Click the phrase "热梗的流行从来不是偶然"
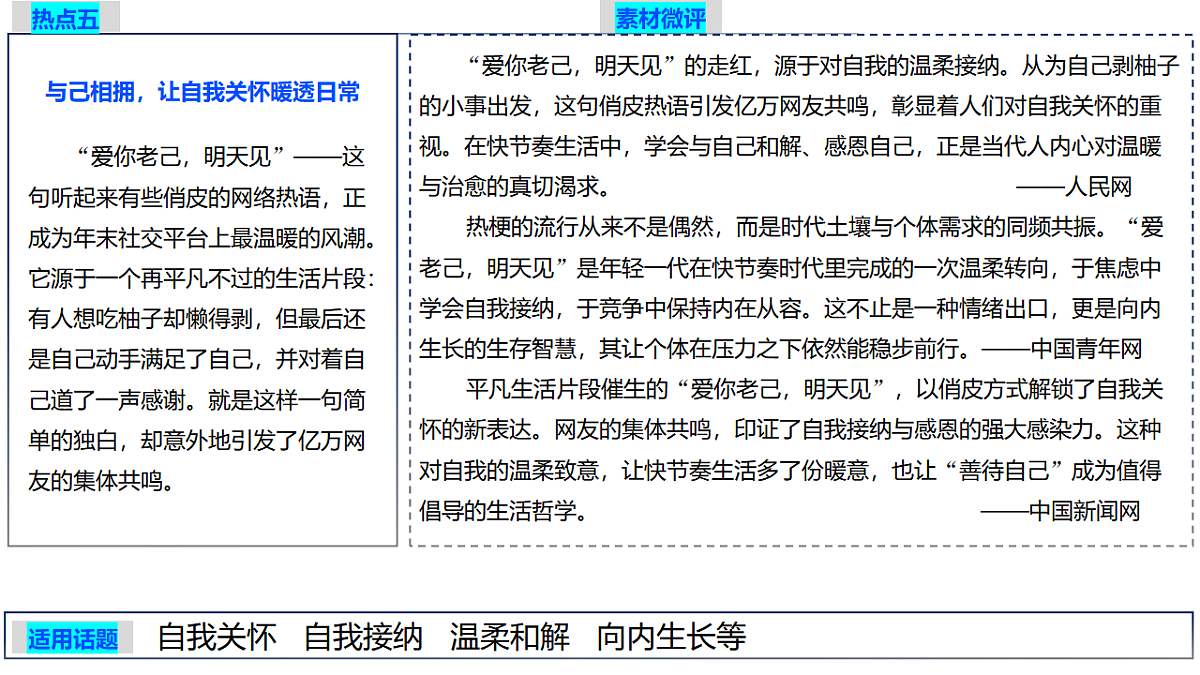 point(592,227)
